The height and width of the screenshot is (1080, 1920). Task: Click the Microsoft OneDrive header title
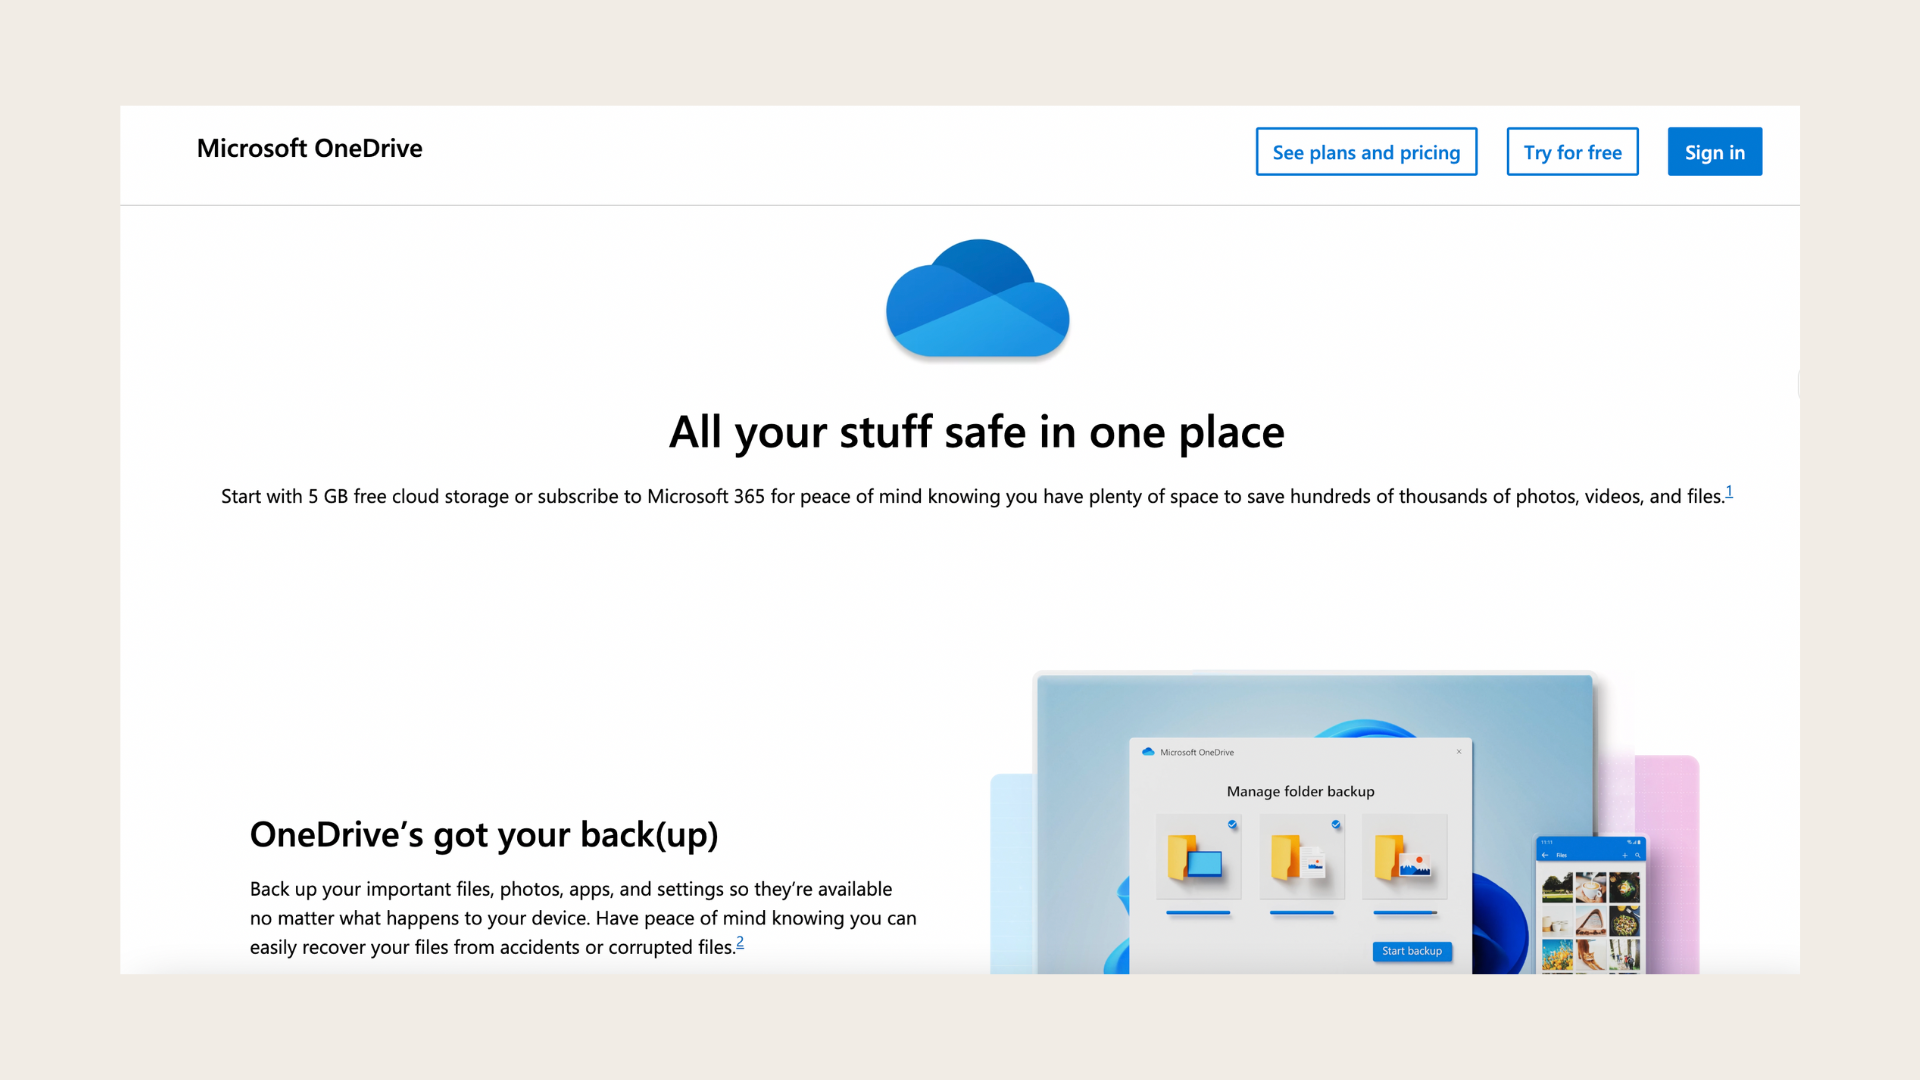(309, 148)
